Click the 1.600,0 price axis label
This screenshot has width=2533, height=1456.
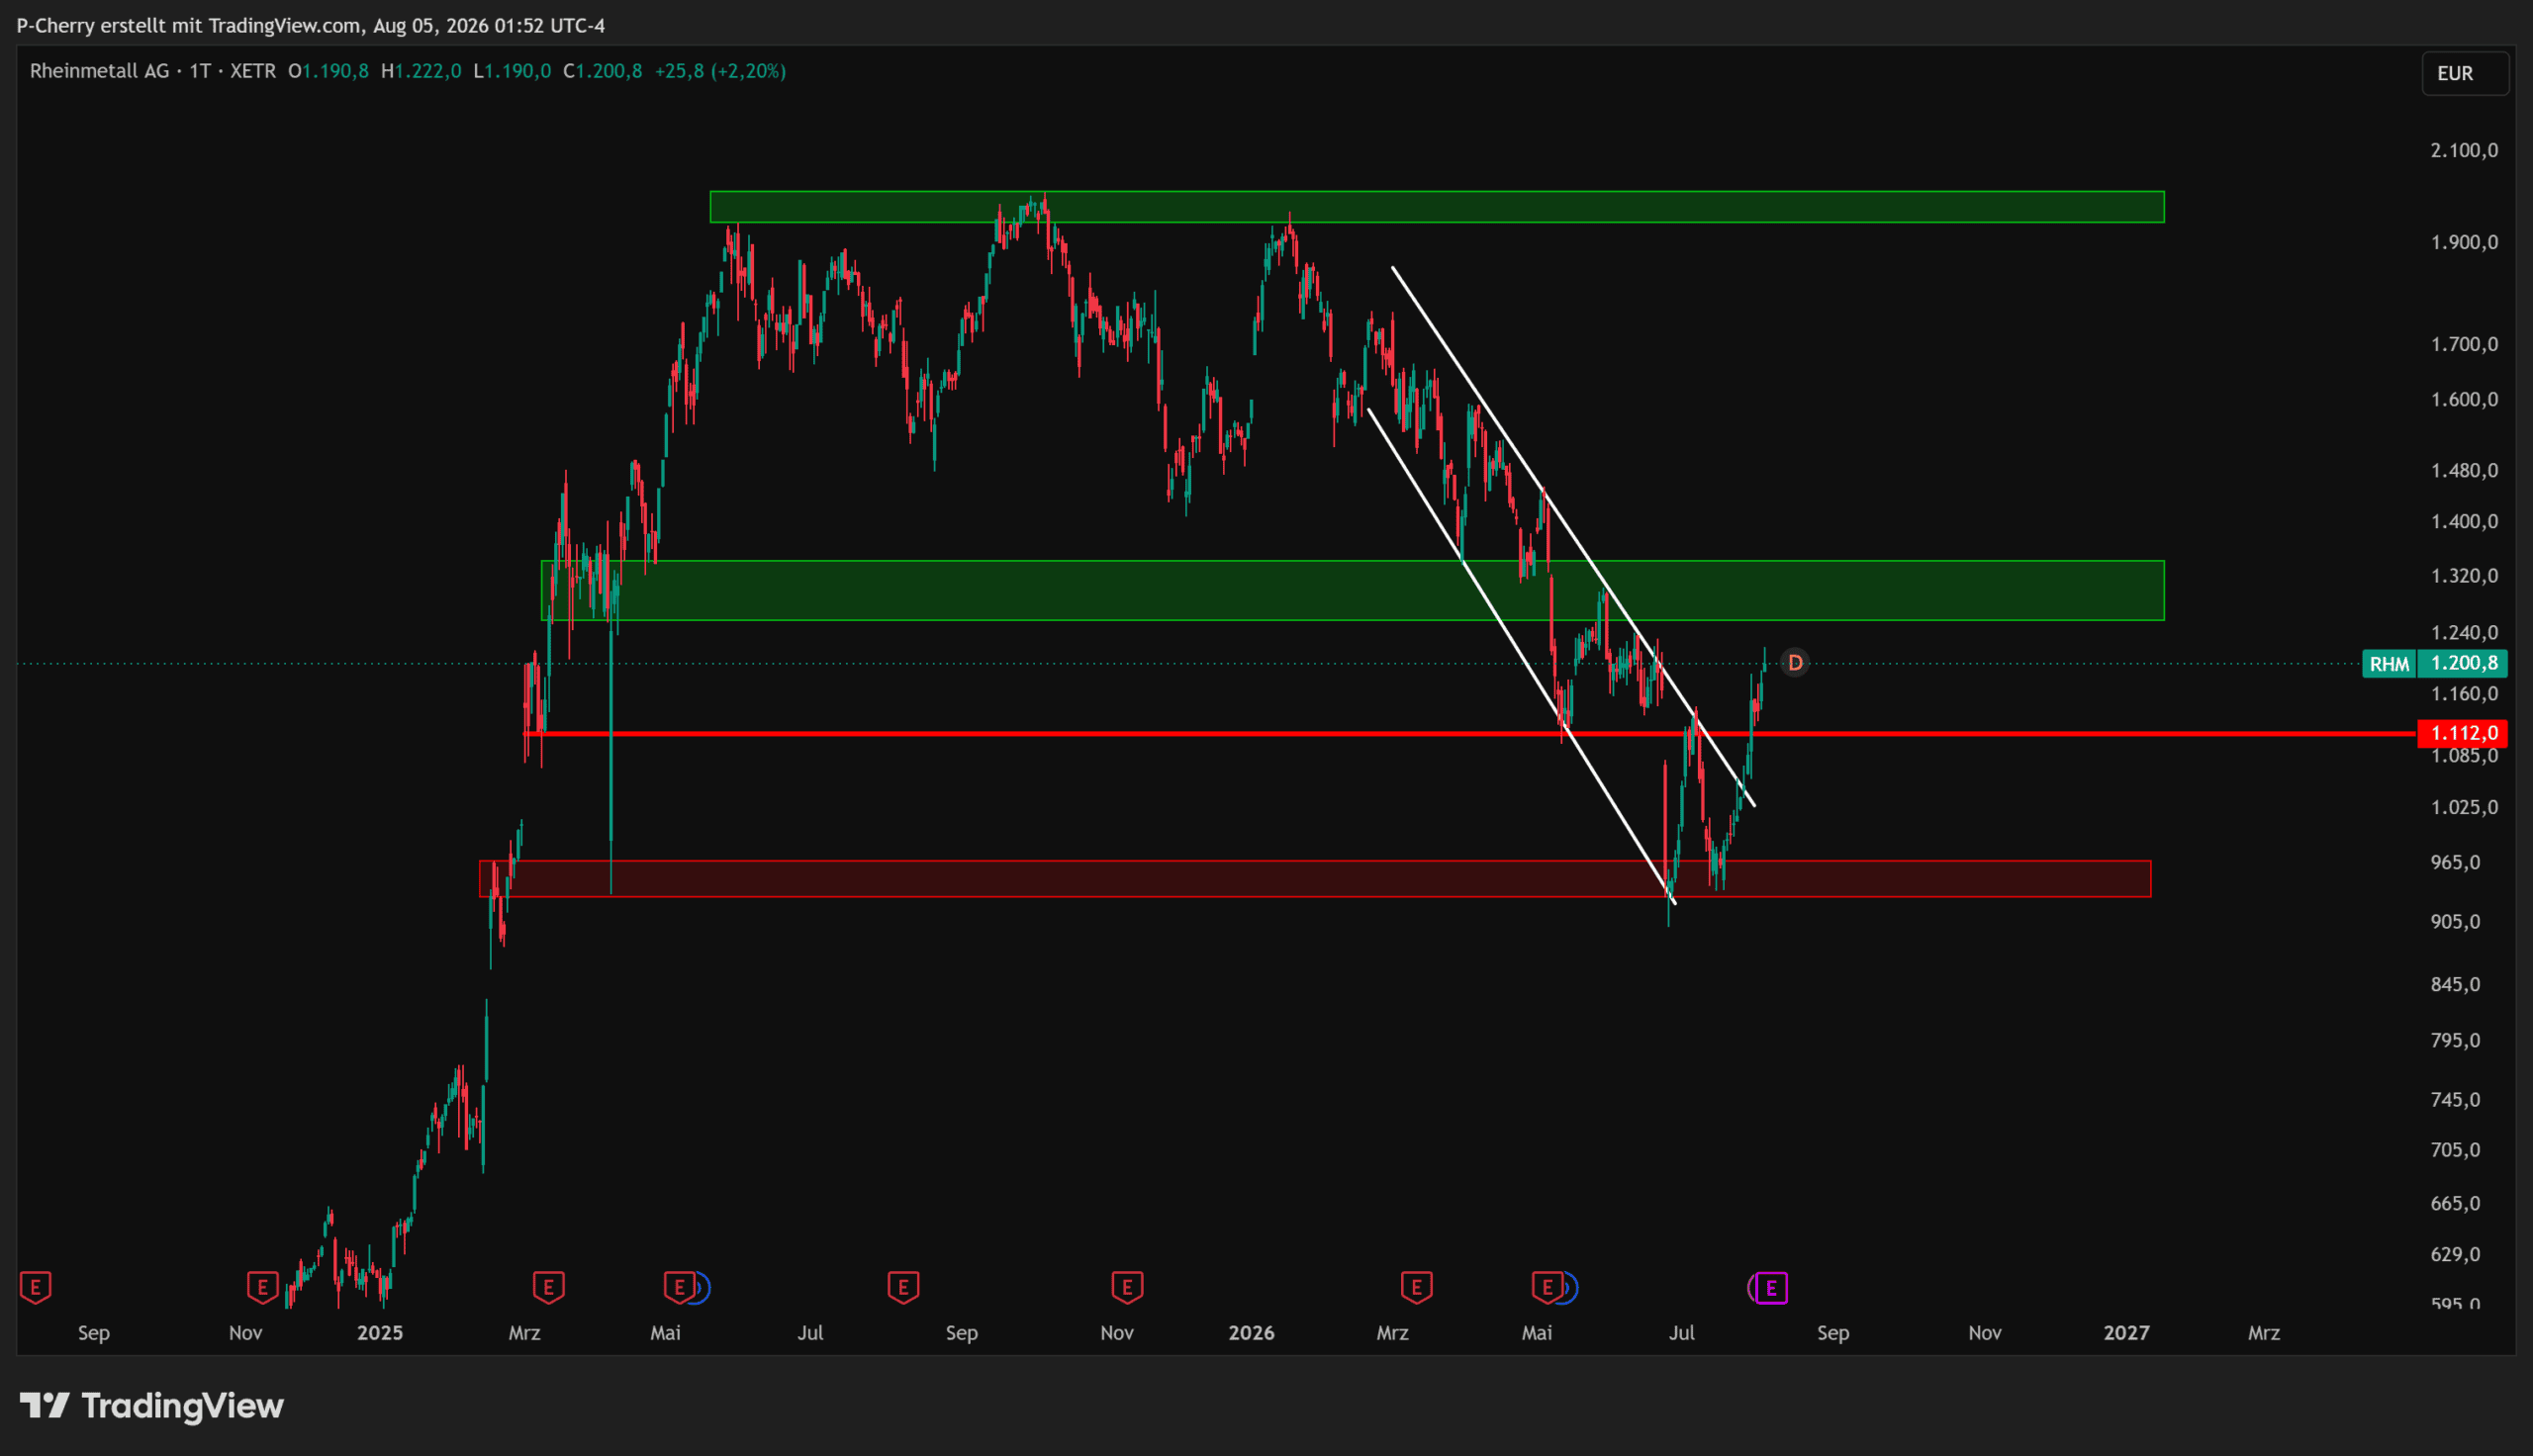tap(2464, 399)
